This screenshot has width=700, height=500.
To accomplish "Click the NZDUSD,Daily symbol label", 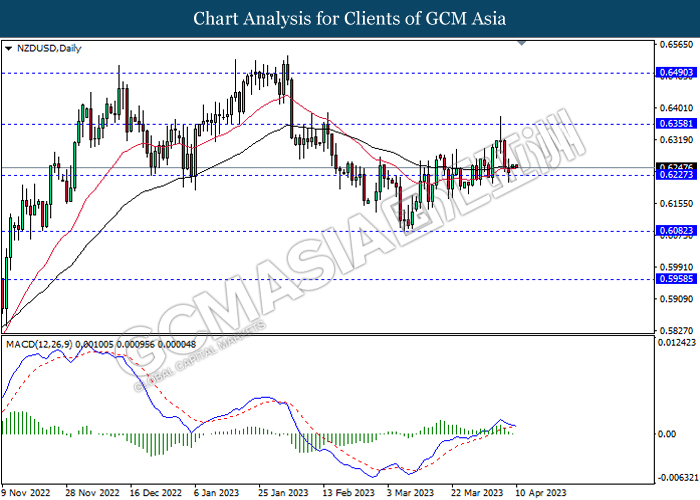I will point(49,49).
